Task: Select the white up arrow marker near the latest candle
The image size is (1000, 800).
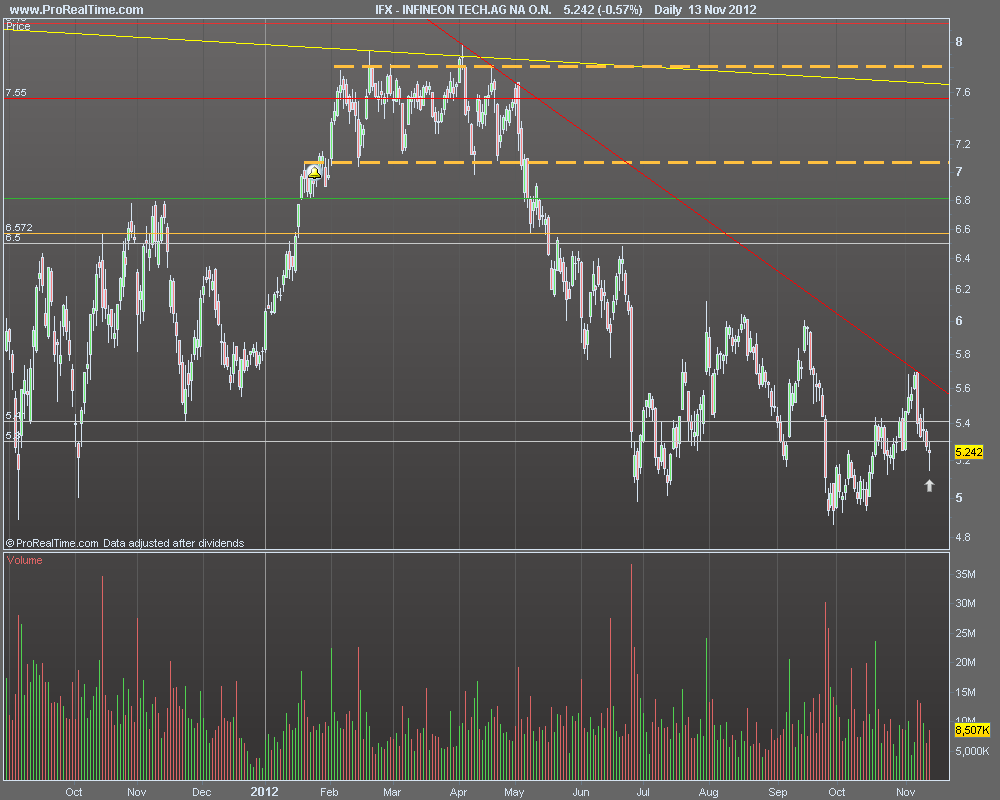Action: [929, 485]
